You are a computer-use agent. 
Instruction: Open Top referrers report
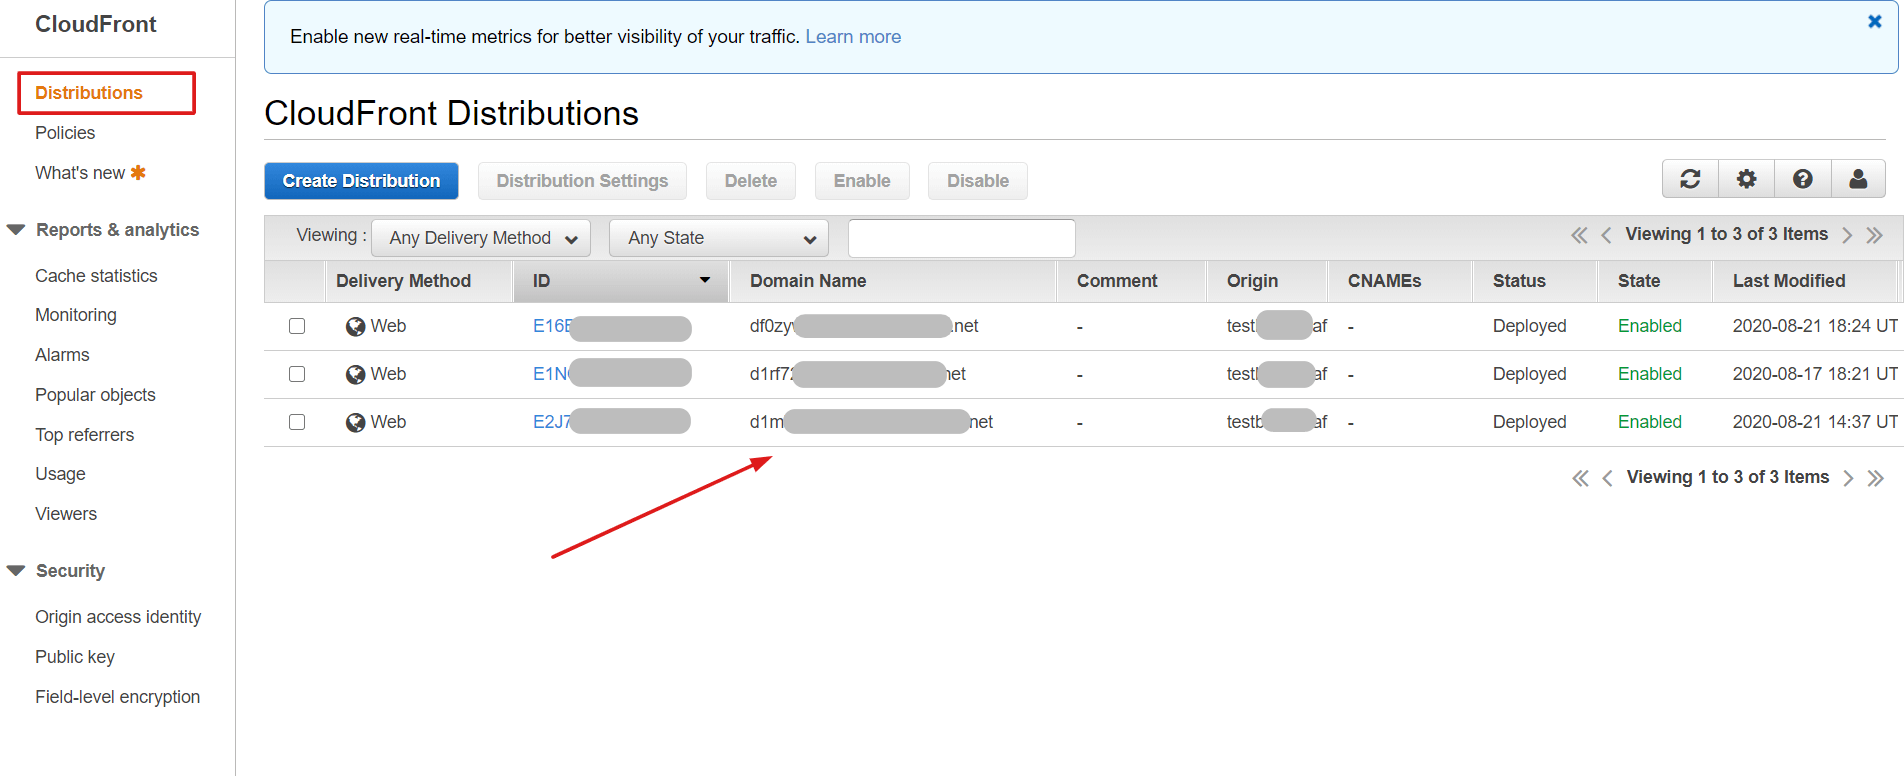click(84, 435)
